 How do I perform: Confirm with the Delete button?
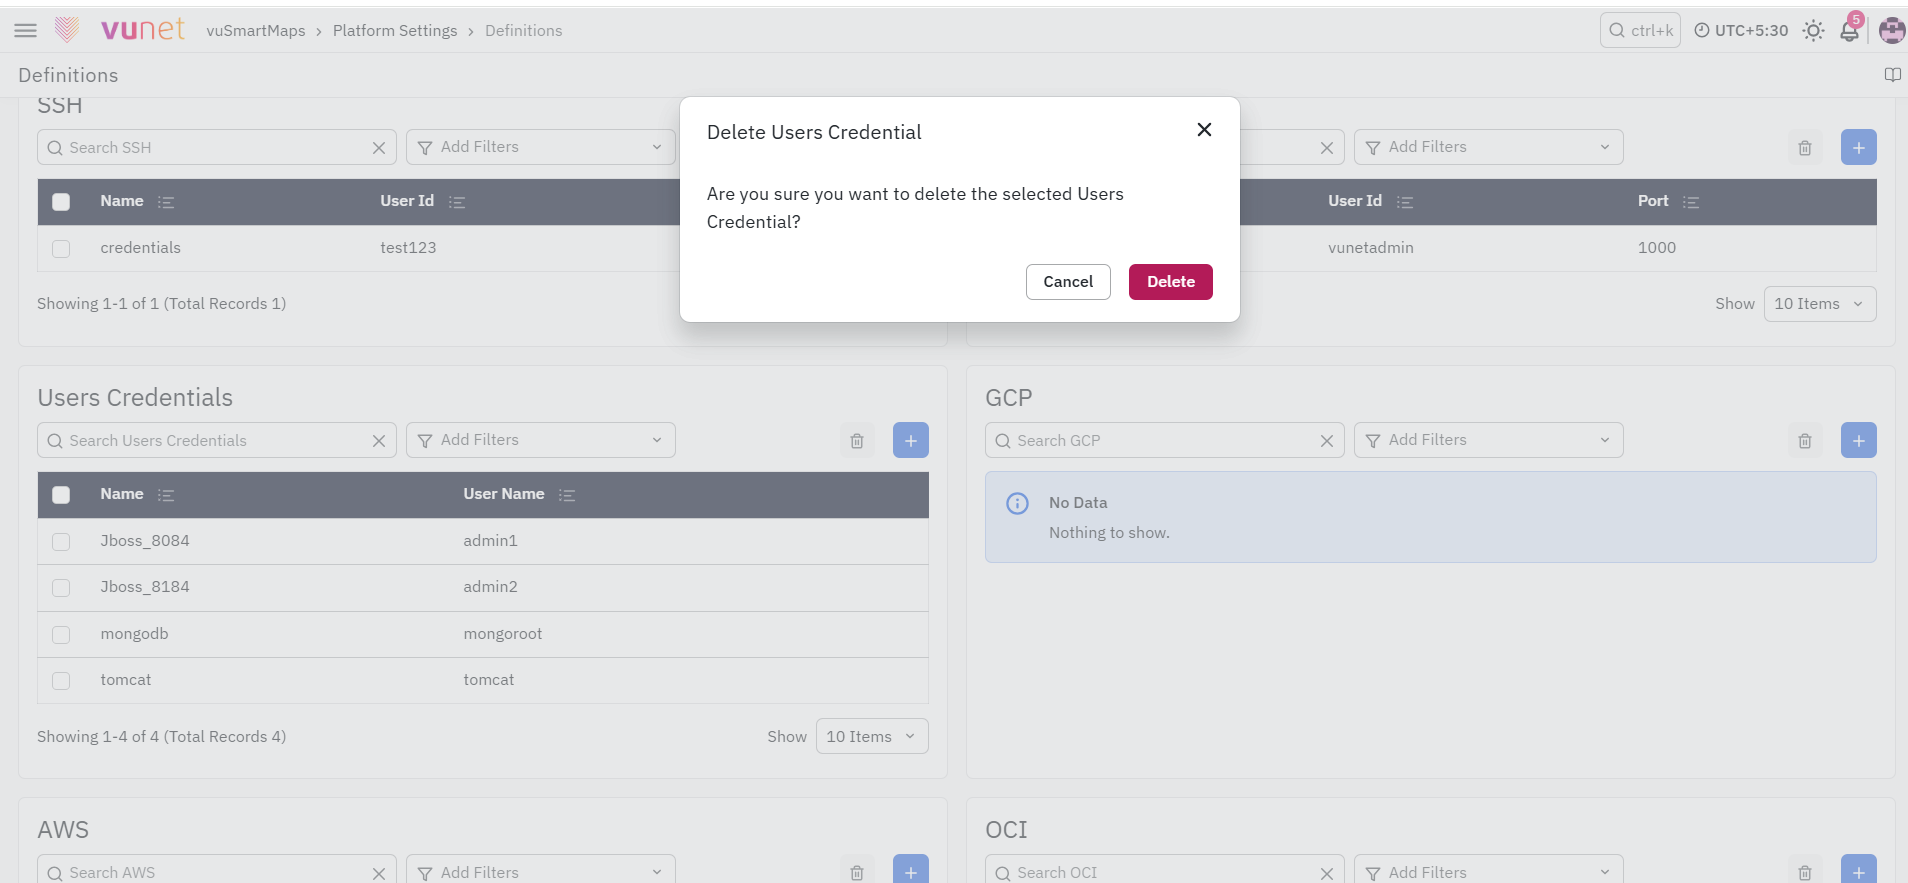[1171, 282]
